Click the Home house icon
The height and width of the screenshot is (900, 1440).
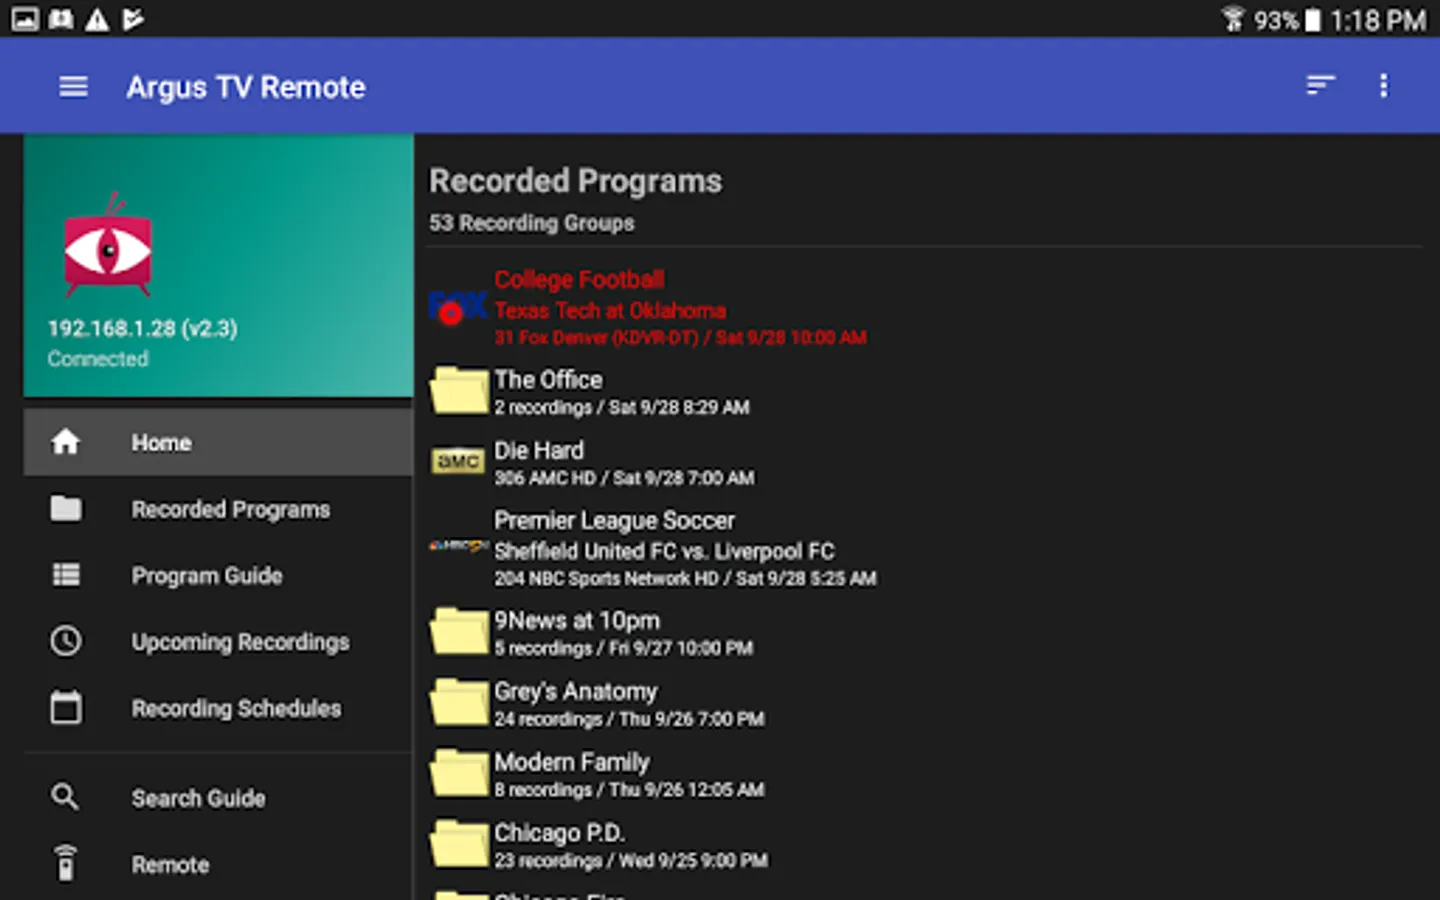66,441
